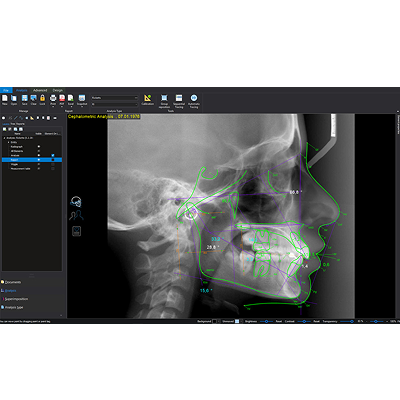This screenshot has height=400, width=400.
Task: Click the square frame icon below the silhouette
Action: [77, 231]
